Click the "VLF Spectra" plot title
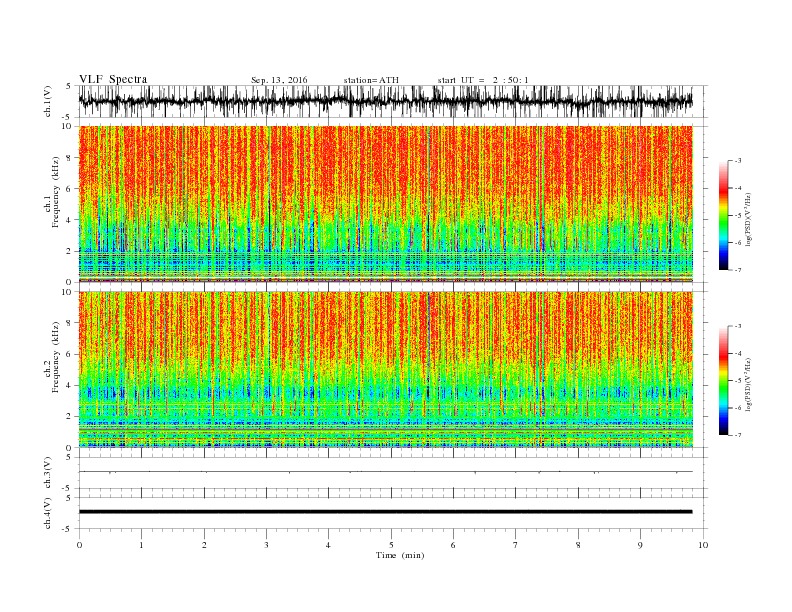 tap(113, 79)
